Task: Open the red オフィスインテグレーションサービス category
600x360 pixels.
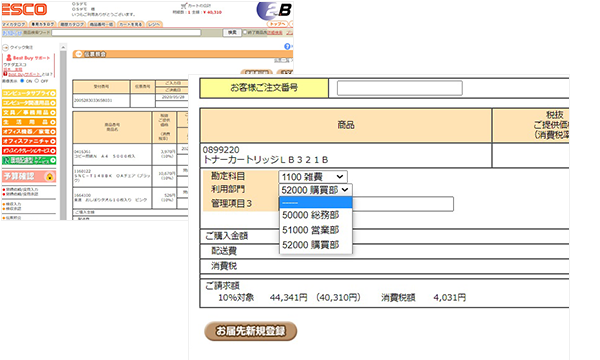Action: pyautogui.click(x=29, y=151)
